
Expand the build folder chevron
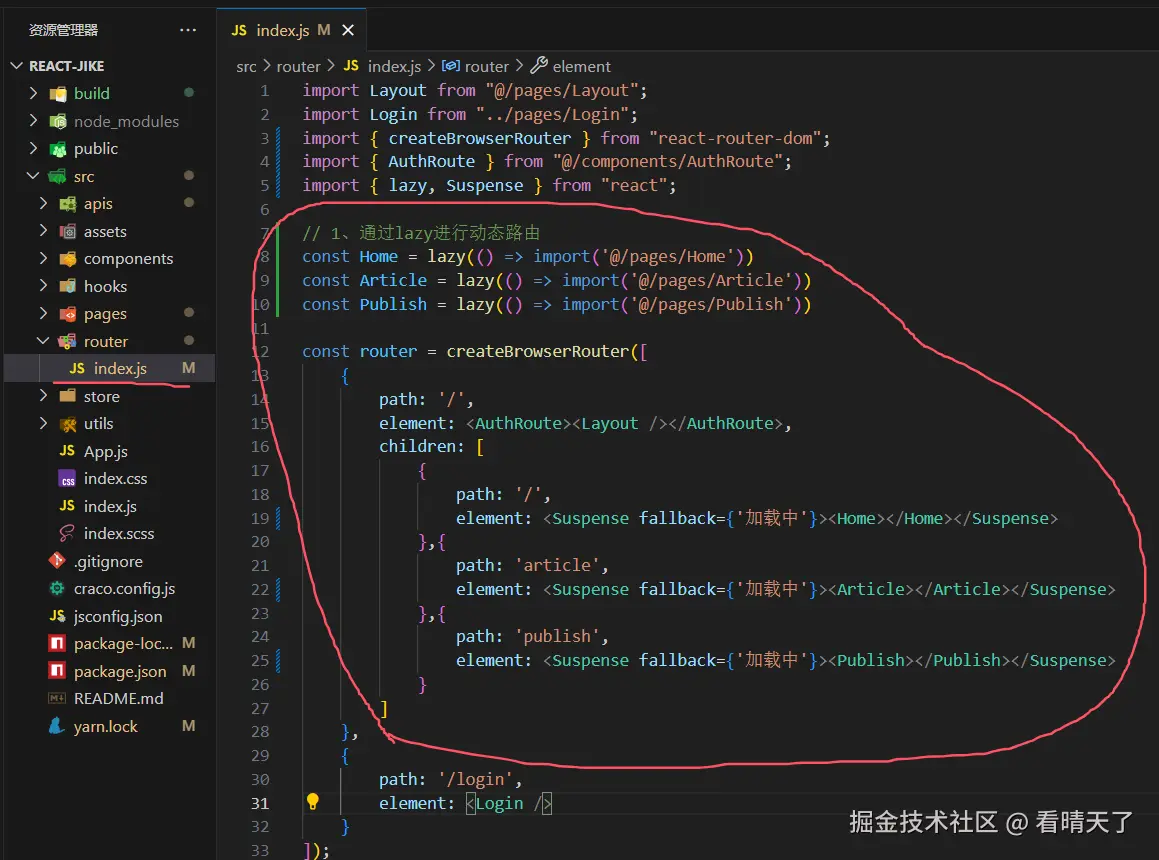(33, 93)
